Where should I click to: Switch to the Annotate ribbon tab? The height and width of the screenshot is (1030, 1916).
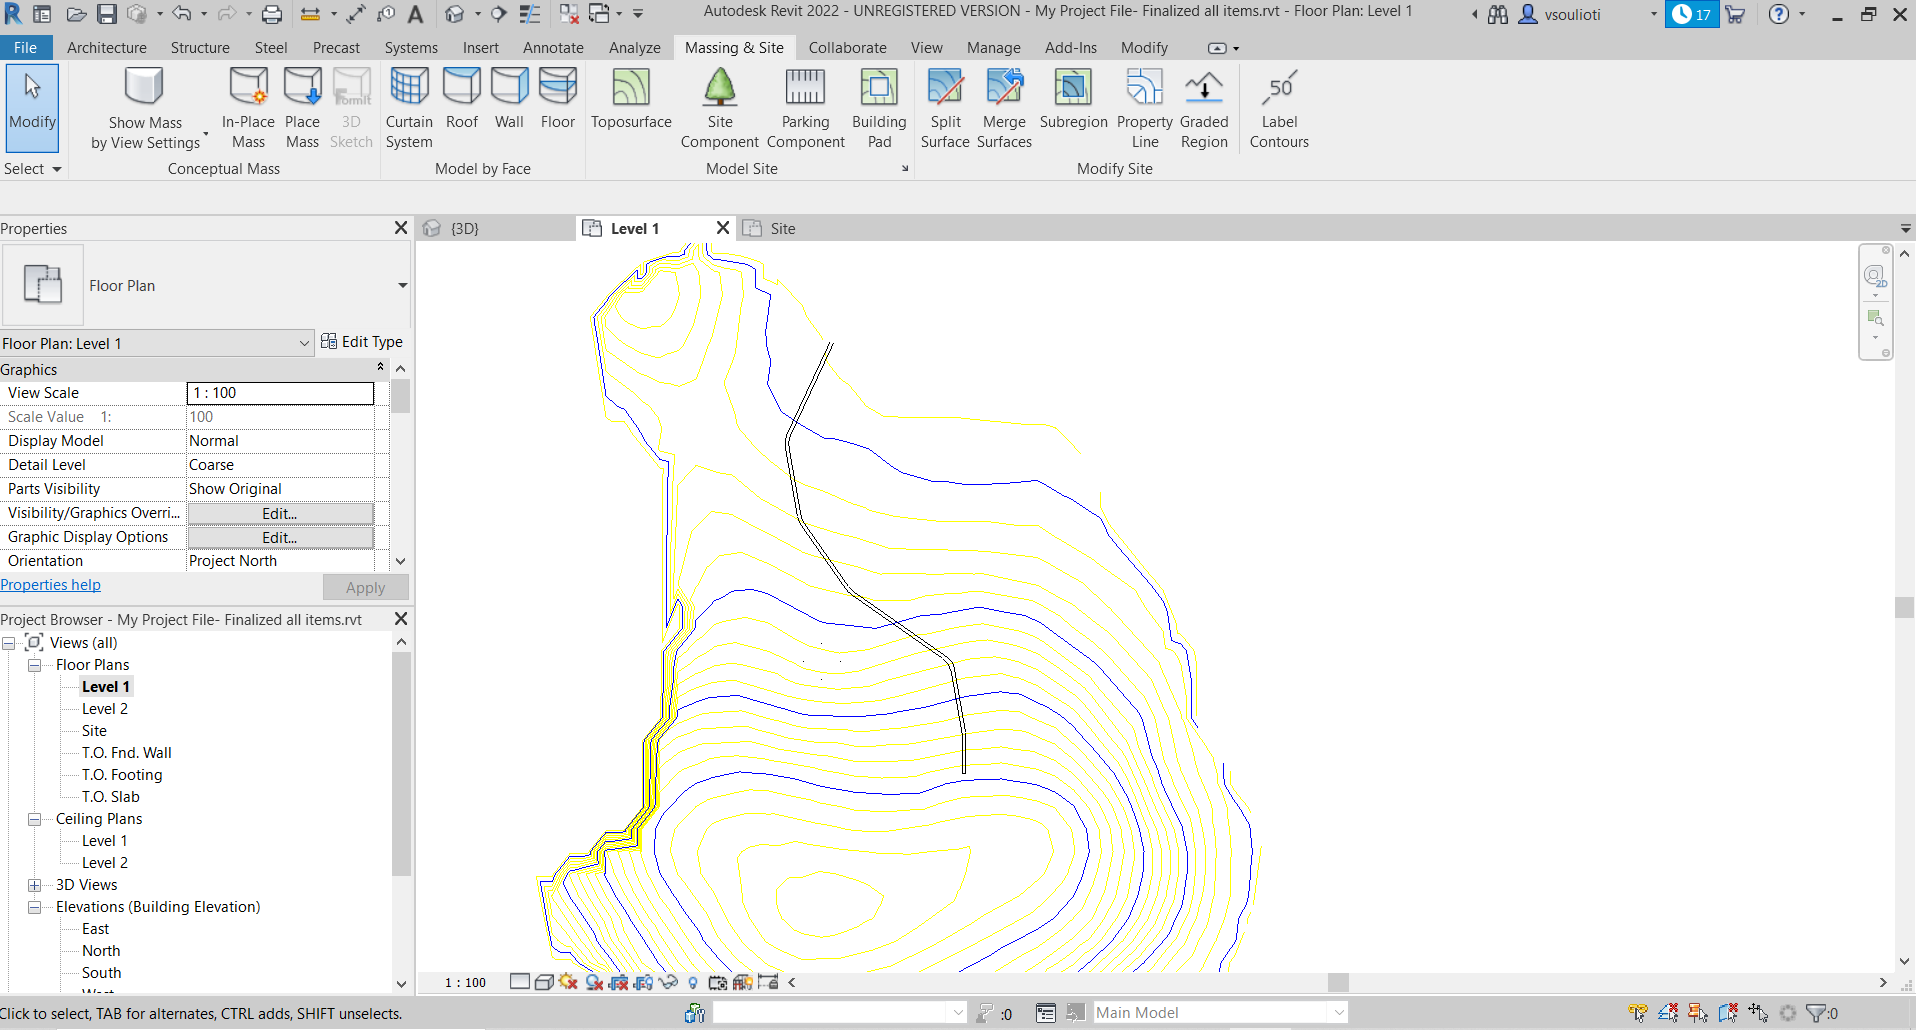pos(553,48)
